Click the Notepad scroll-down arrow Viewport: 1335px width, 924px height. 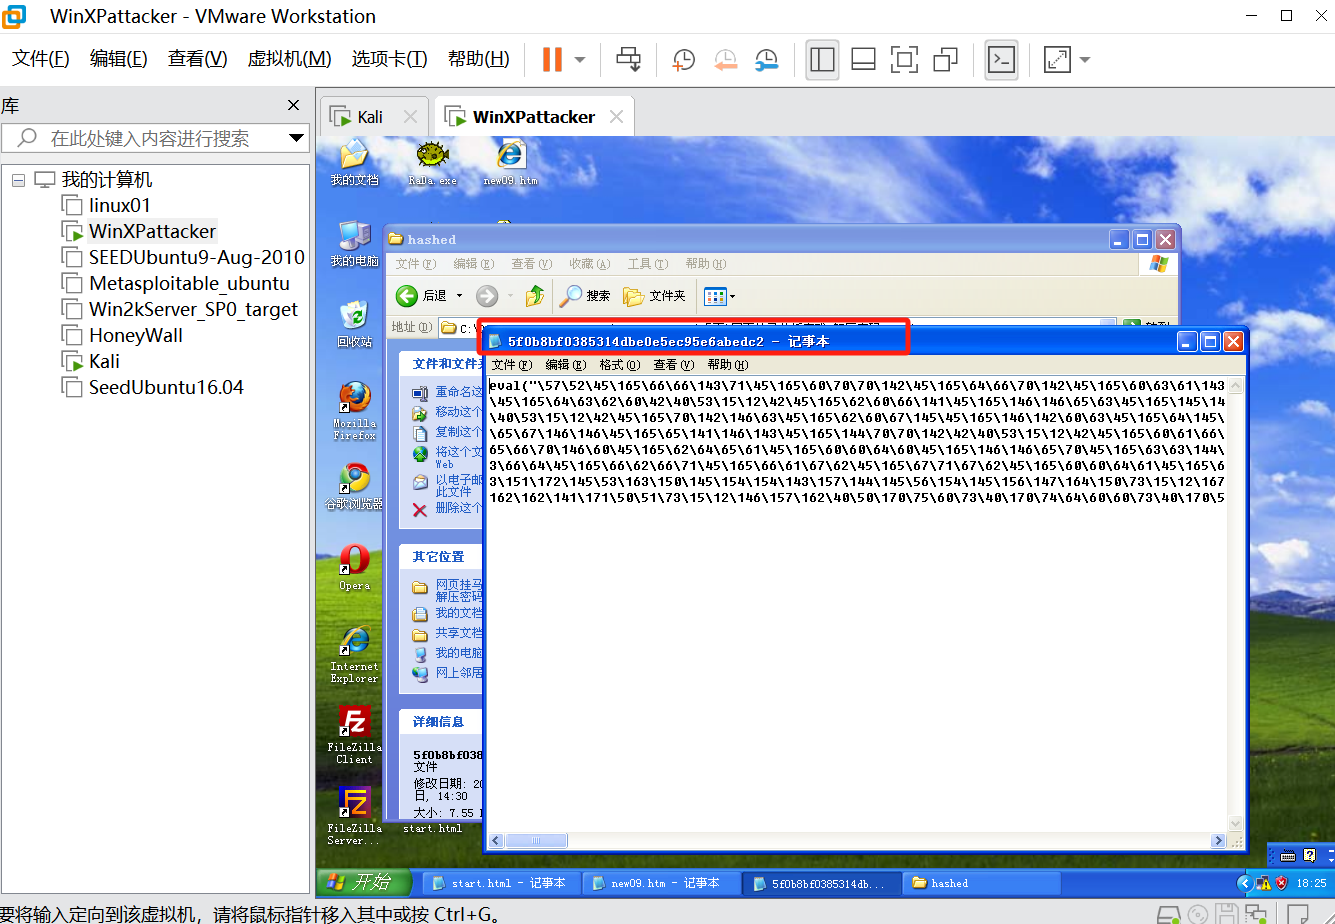pos(1237,823)
